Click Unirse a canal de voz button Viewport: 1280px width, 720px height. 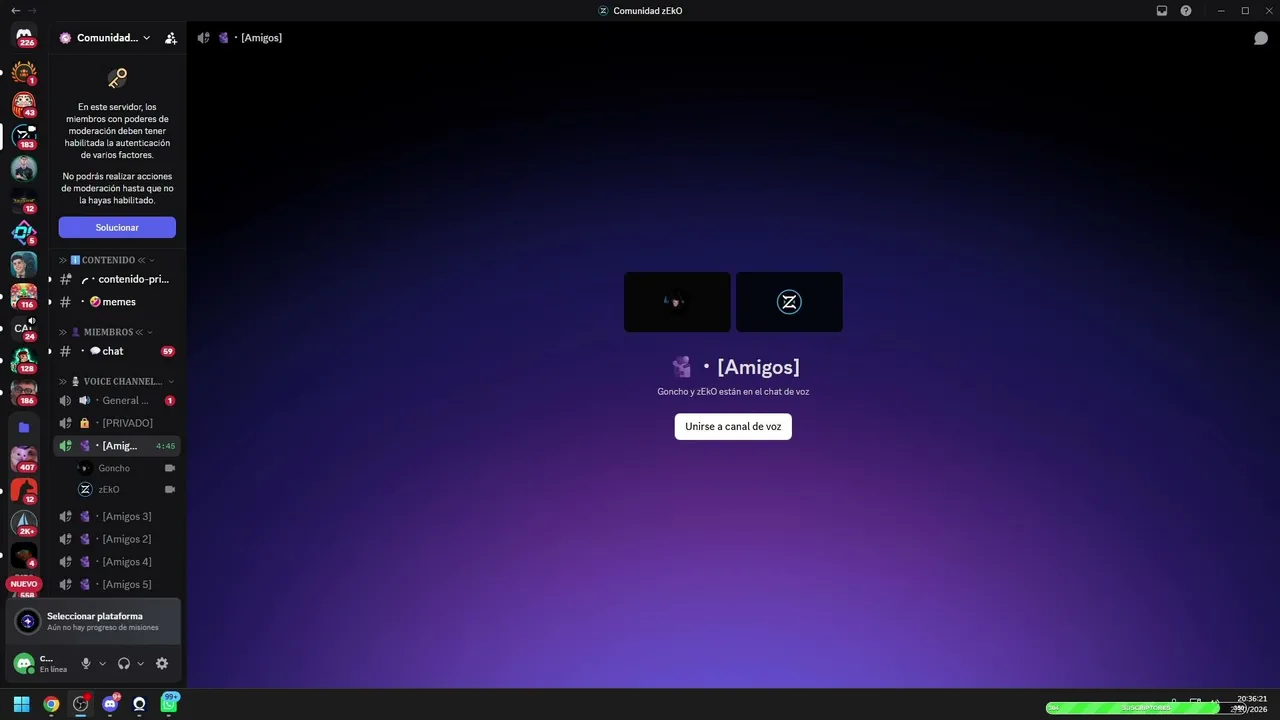[733, 426]
